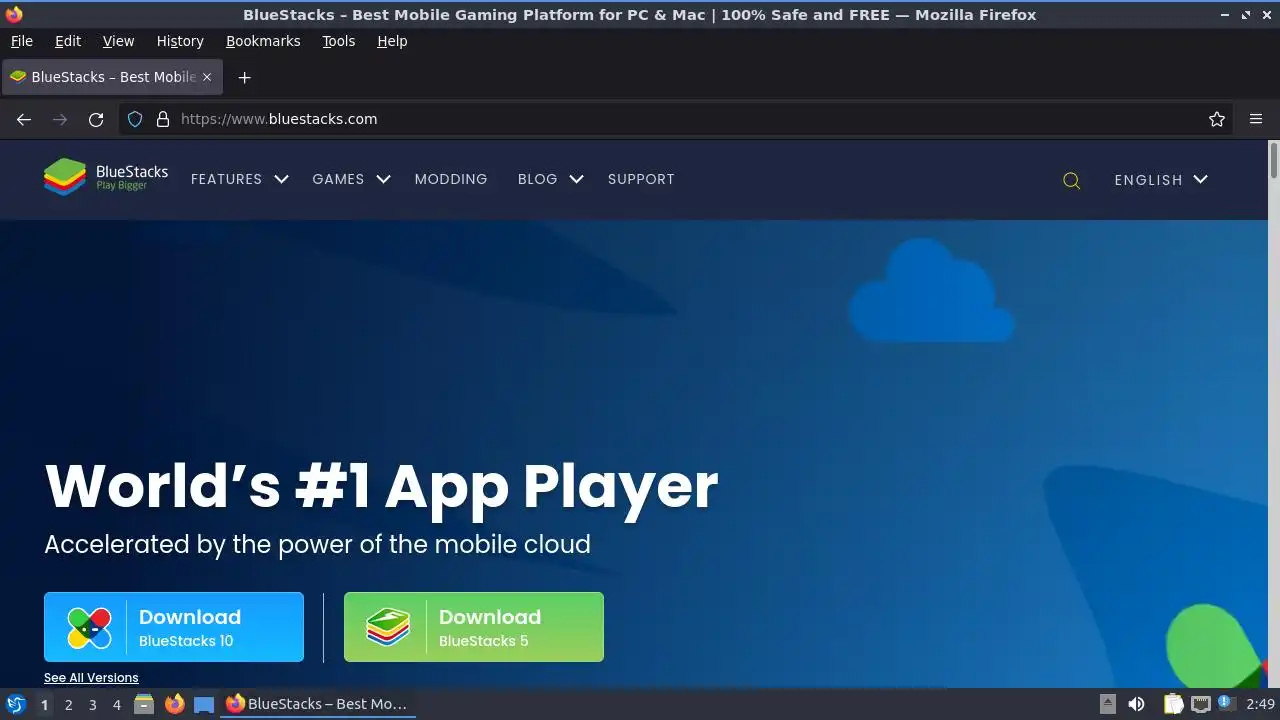Click the show desktop icon in taskbar
1280x720 pixels.
coord(204,704)
